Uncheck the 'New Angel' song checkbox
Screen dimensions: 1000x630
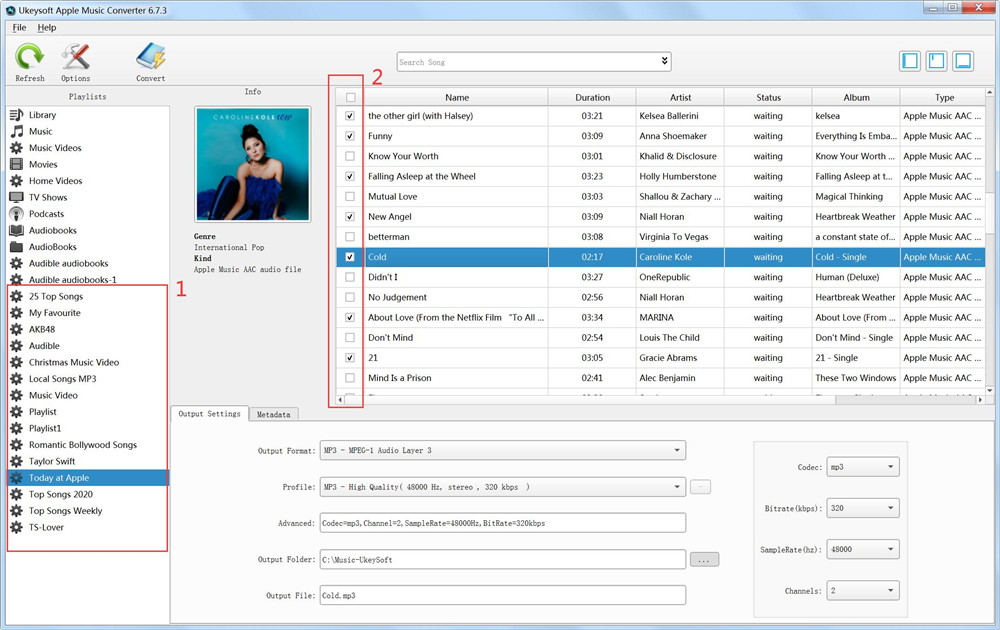click(350, 217)
